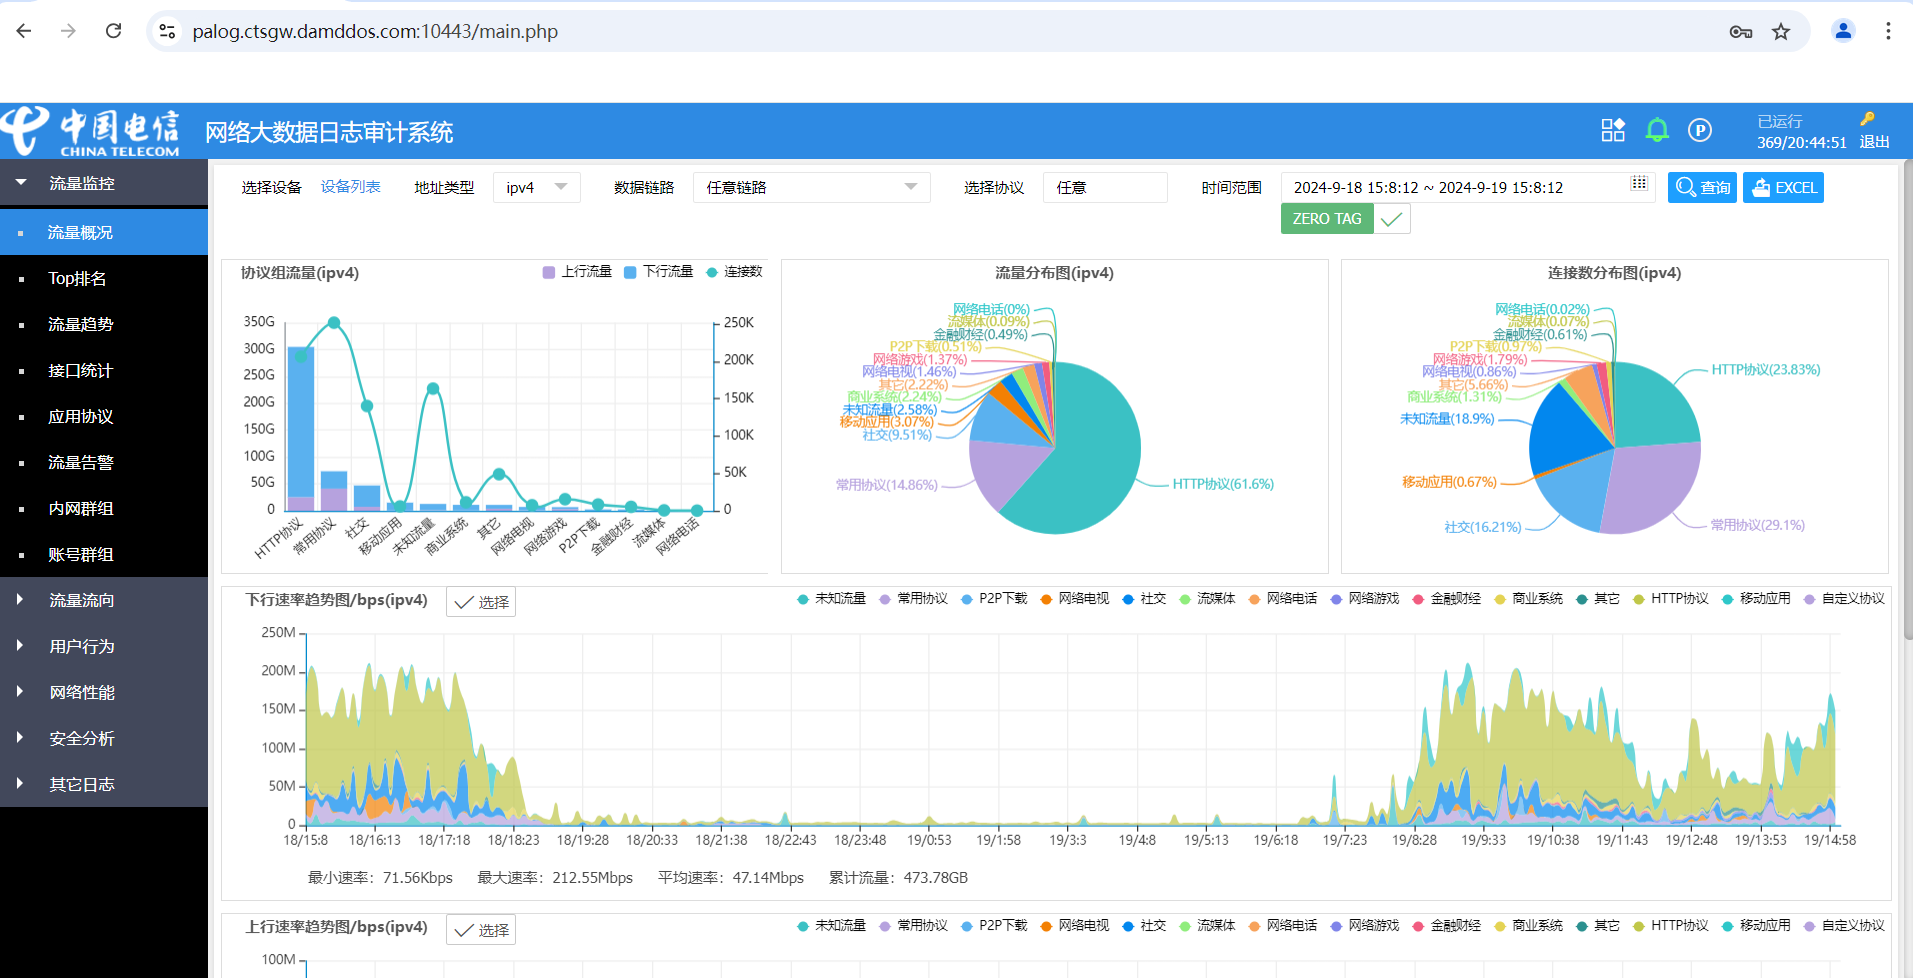Viewport: 1913px width, 978px height.
Task: Click the key icon above 退出
Action: coord(1867,118)
